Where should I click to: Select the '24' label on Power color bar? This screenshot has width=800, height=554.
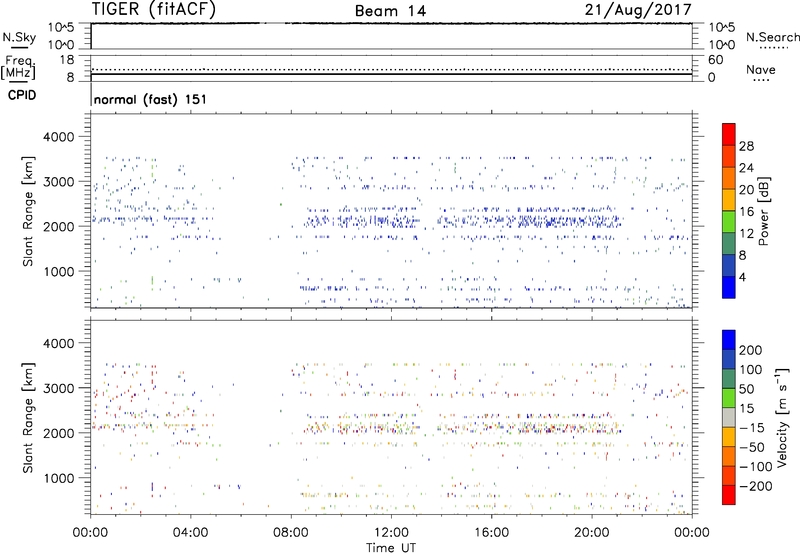point(746,168)
